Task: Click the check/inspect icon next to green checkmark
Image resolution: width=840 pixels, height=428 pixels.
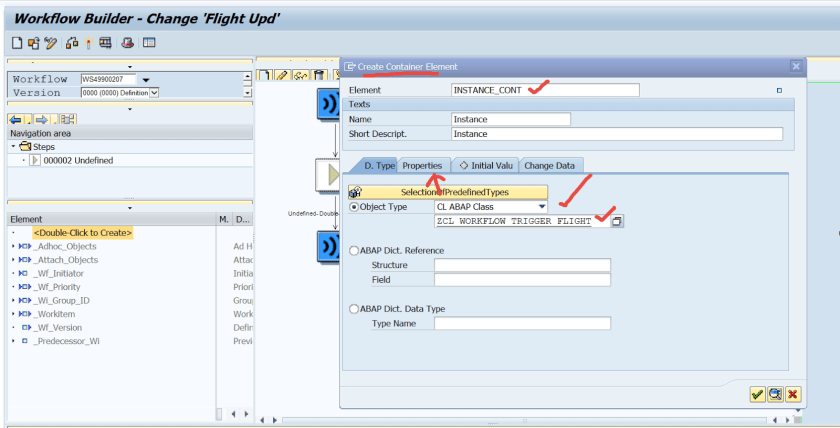Action: click(x=775, y=395)
